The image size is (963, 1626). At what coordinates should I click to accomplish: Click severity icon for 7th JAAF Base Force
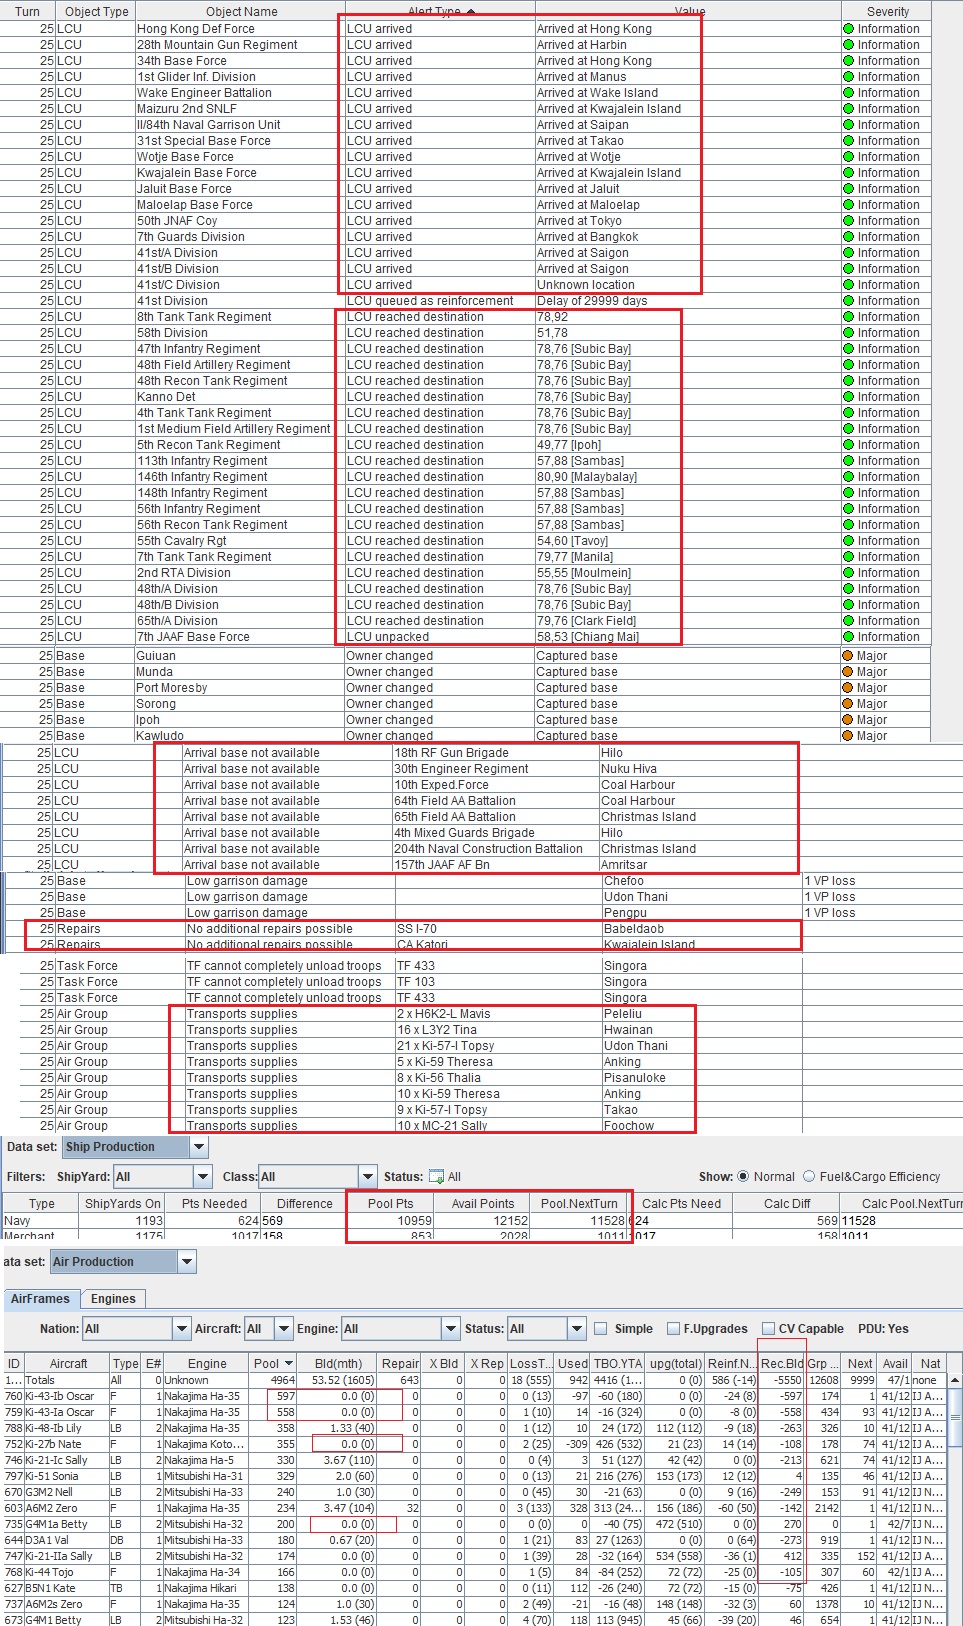[849, 637]
